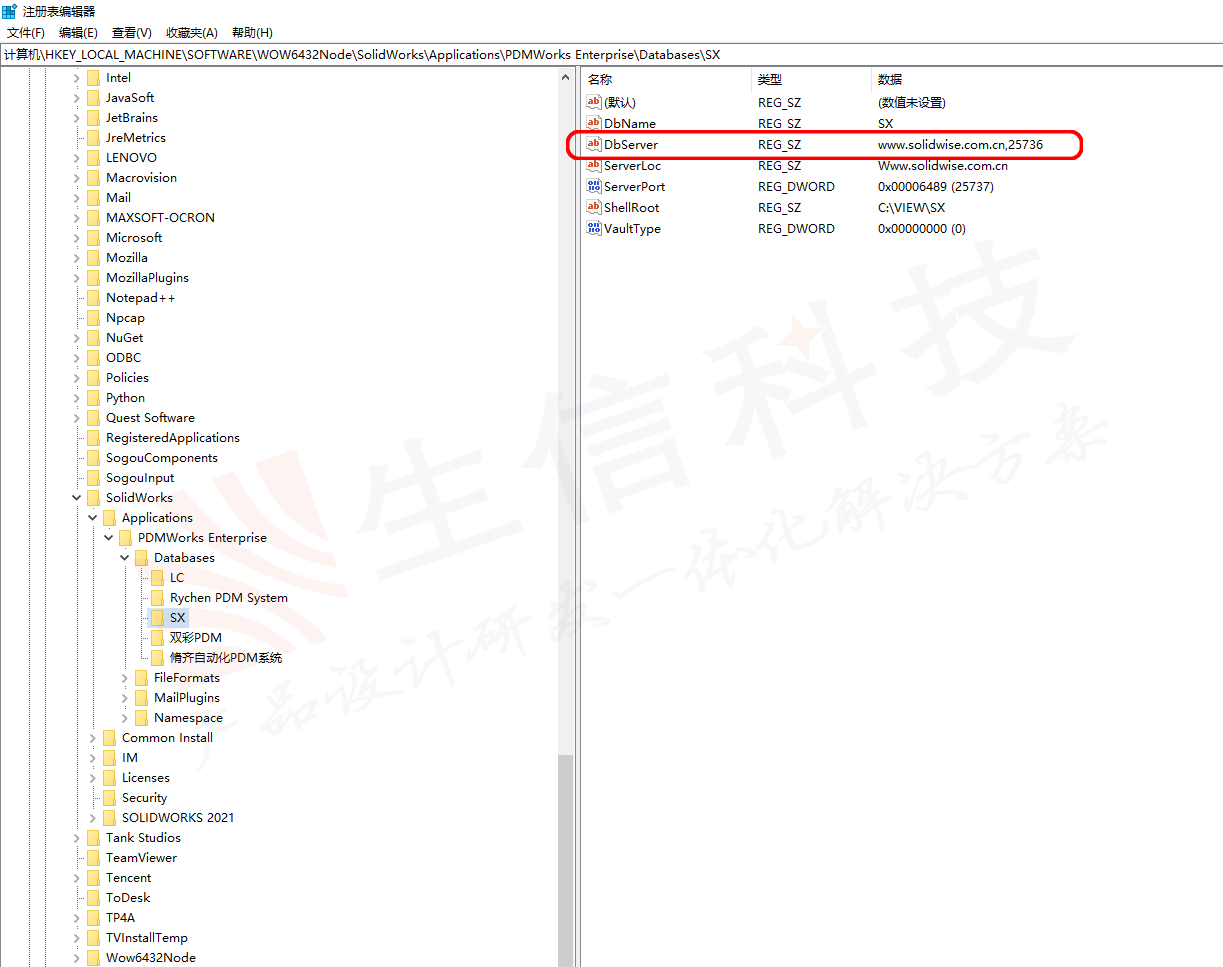Click the string icon of (默认) value
Image resolution: width=1223 pixels, height=967 pixels.
594,102
